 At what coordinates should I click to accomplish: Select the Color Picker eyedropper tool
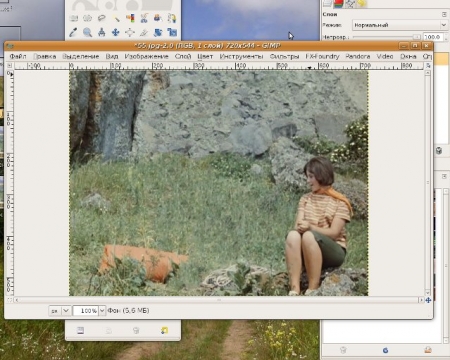[74, 32]
